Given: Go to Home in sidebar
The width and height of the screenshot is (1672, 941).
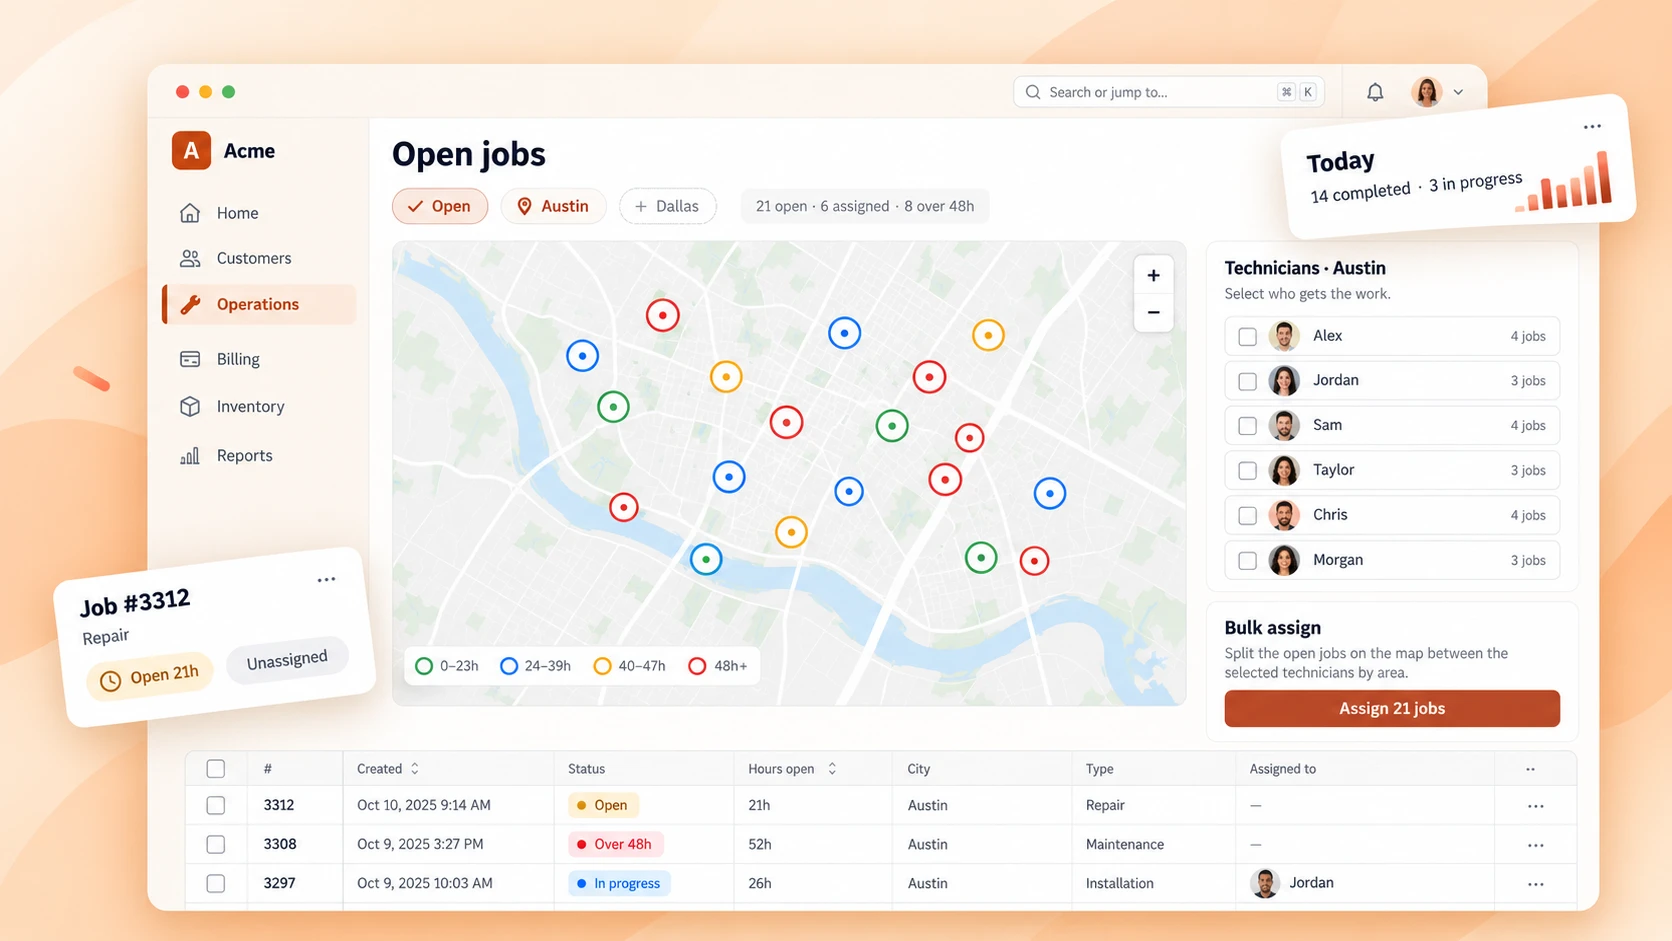Looking at the screenshot, I should (x=260, y=213).
